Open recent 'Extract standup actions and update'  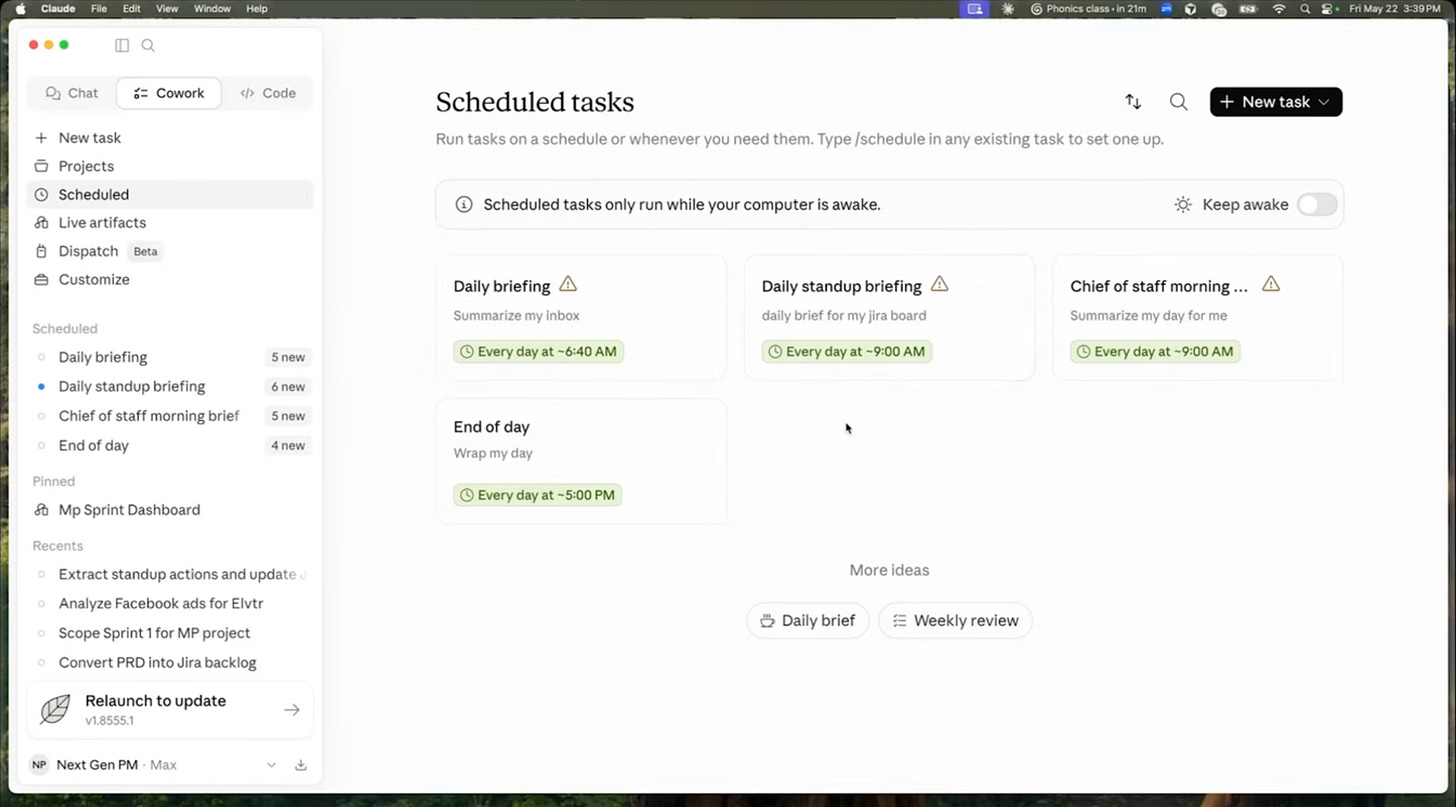click(170, 575)
